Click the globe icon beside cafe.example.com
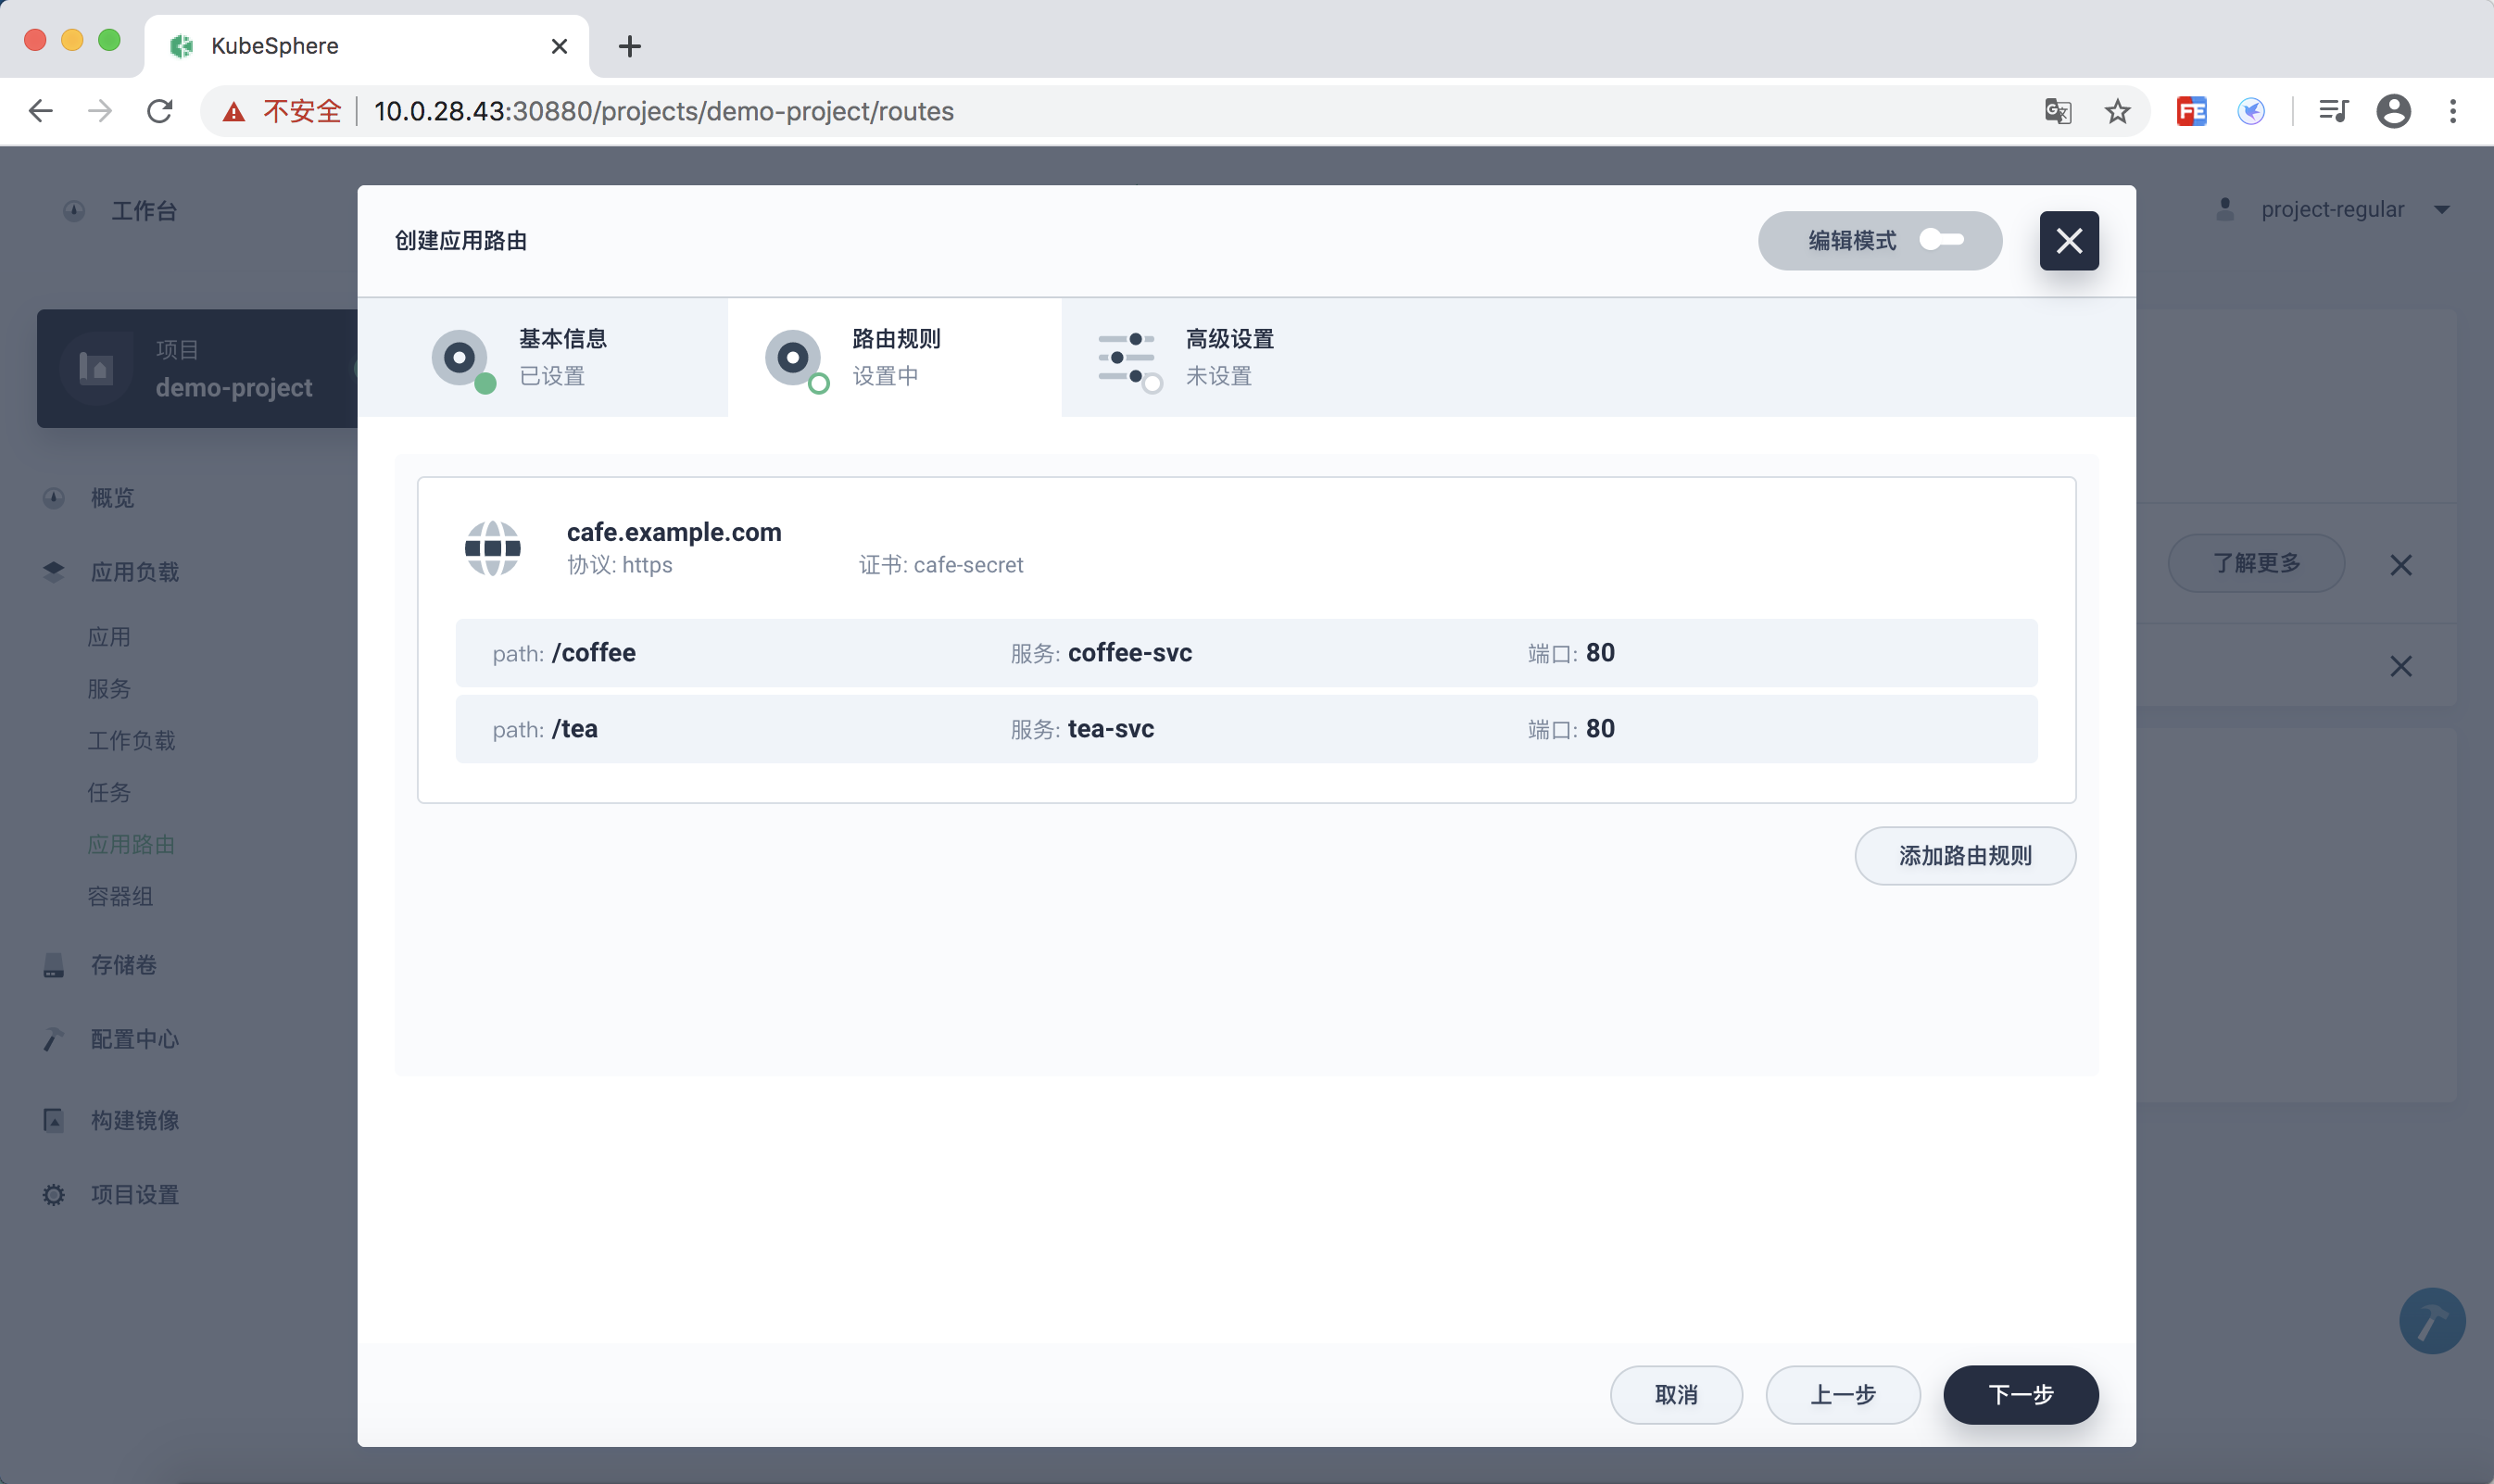 pyautogui.click(x=492, y=548)
